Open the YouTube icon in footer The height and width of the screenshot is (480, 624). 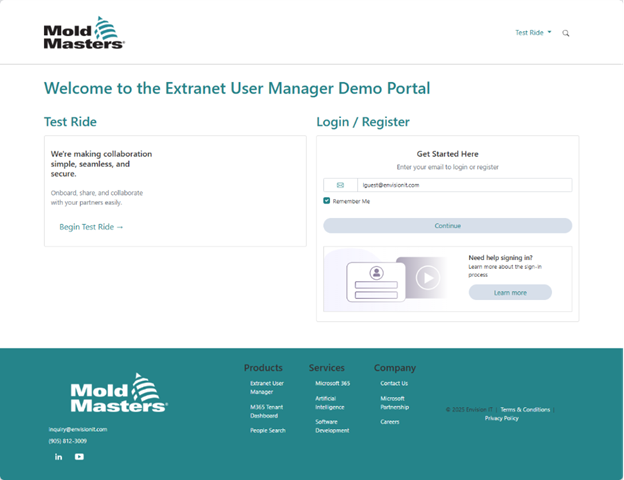(79, 457)
